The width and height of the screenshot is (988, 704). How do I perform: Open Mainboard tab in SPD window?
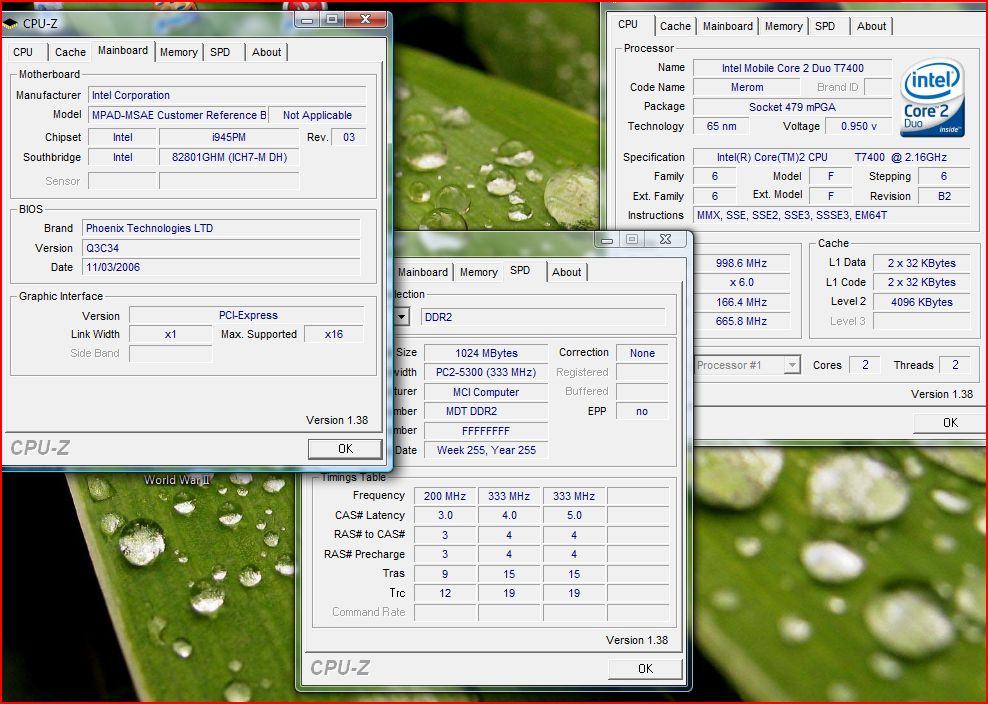point(423,272)
